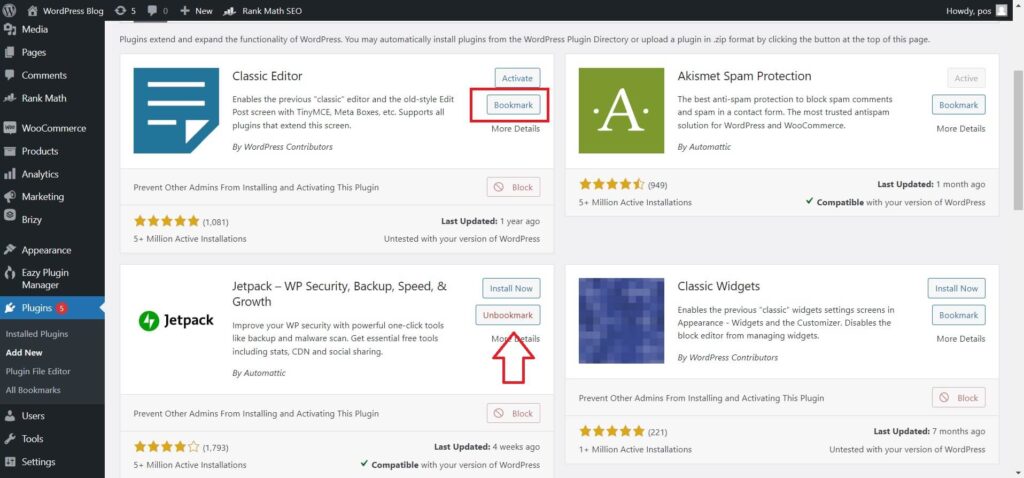This screenshot has width=1024, height=478.
Task: Click the Products sidebar icon
Action: (x=10, y=151)
